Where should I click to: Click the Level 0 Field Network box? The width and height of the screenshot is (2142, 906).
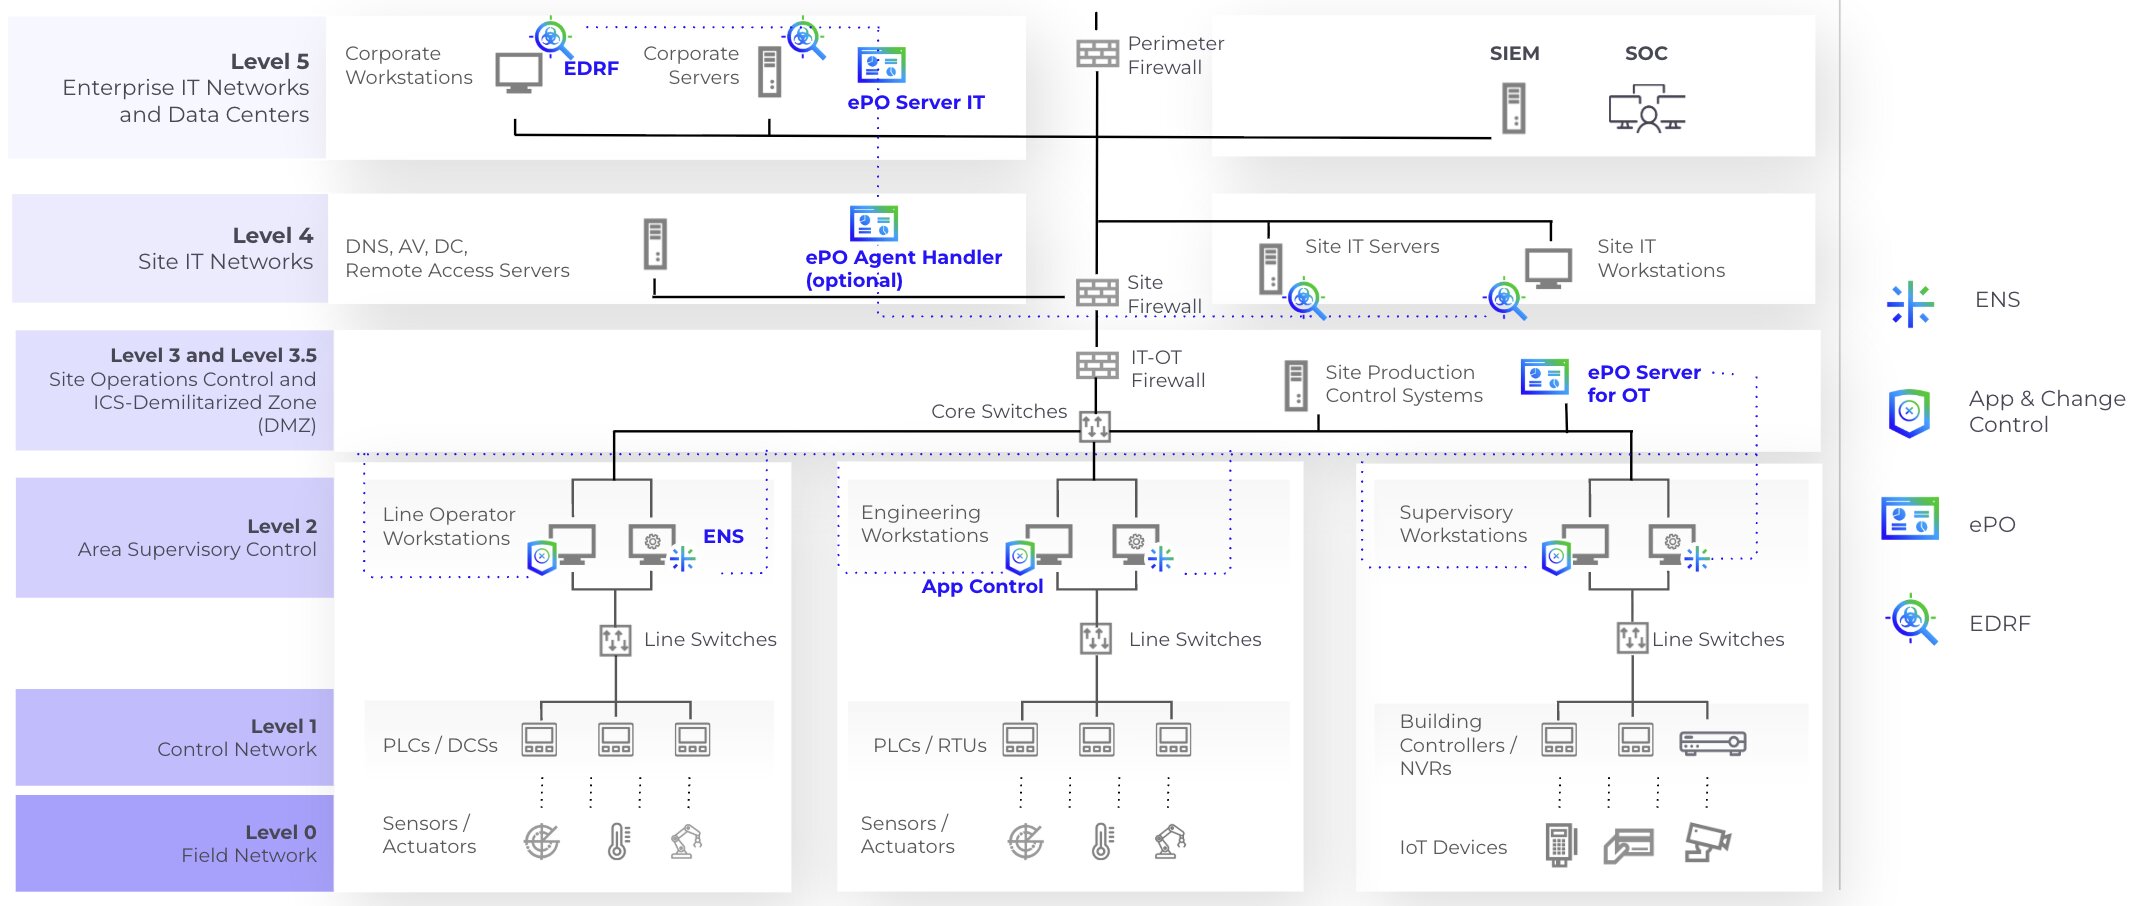pyautogui.click(x=175, y=843)
